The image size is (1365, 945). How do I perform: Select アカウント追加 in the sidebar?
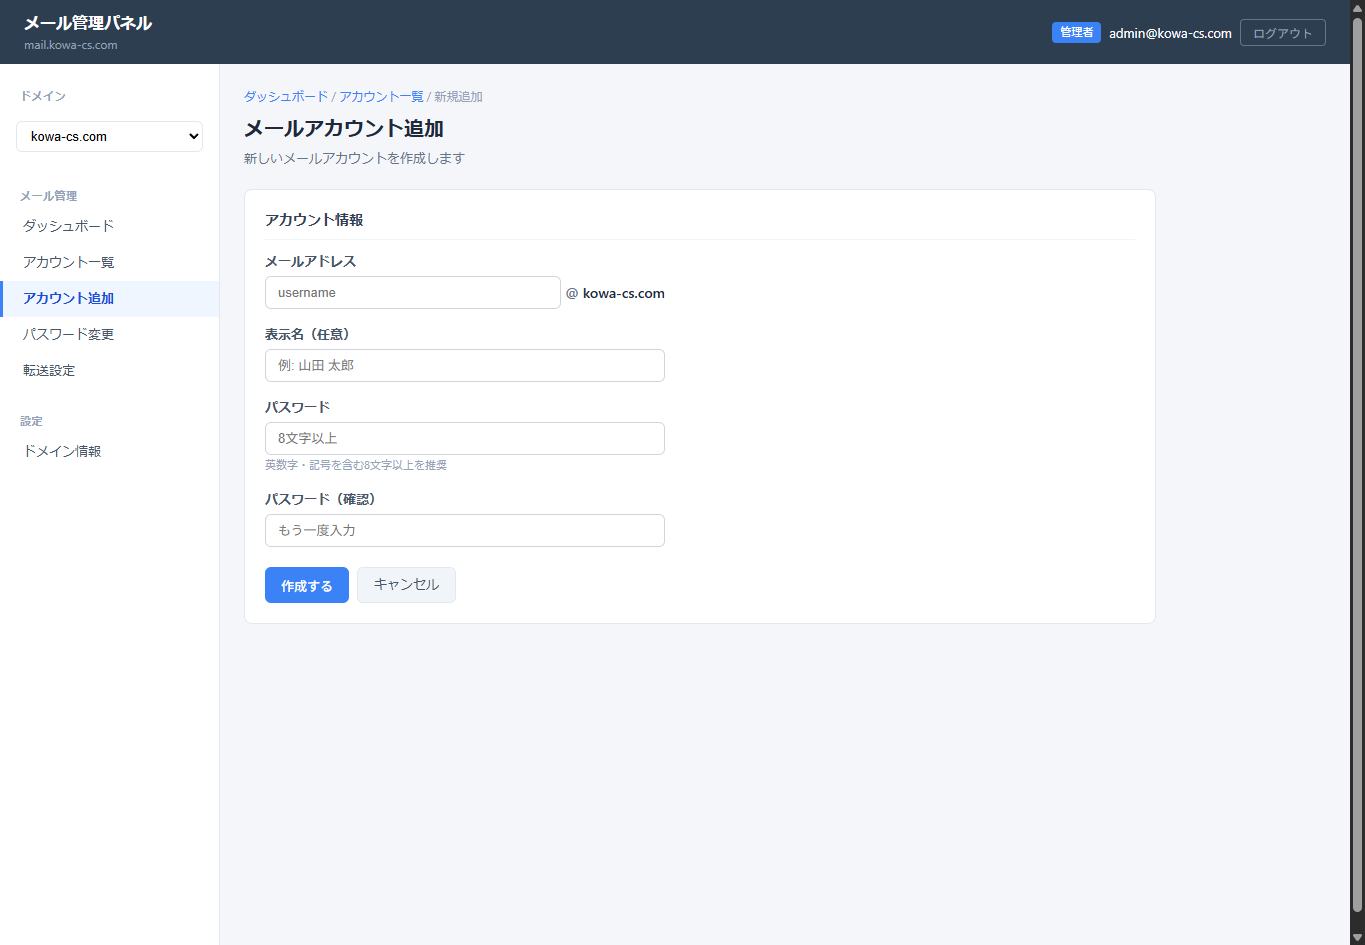coord(69,298)
